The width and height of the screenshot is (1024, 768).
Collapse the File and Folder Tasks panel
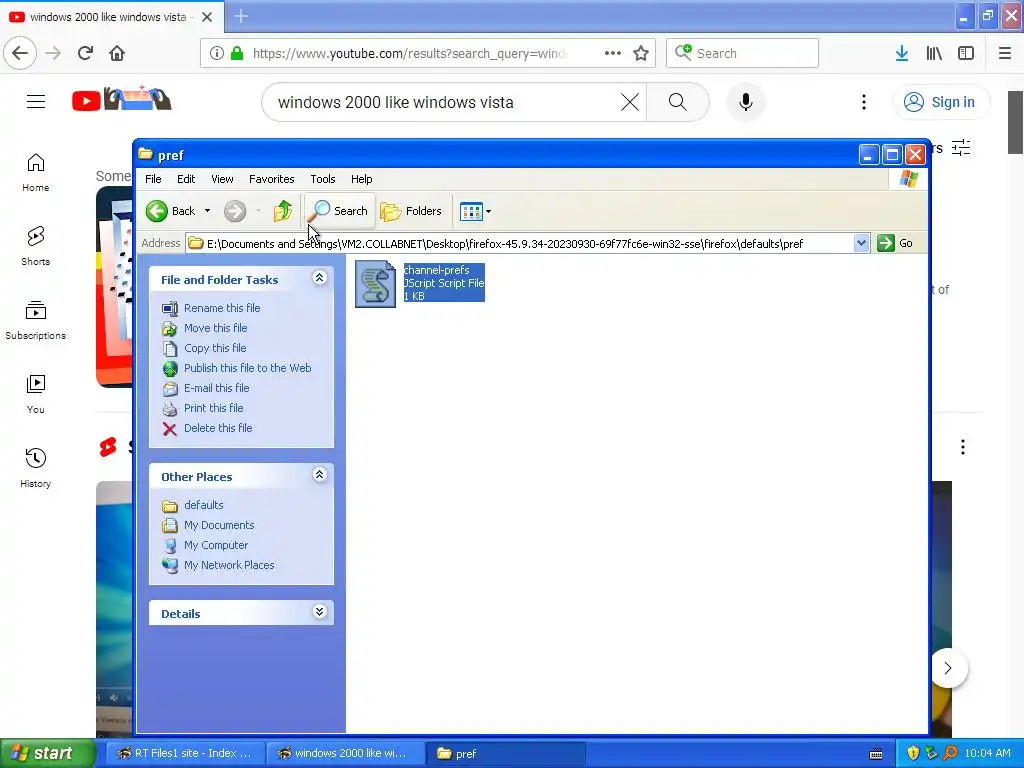(319, 278)
